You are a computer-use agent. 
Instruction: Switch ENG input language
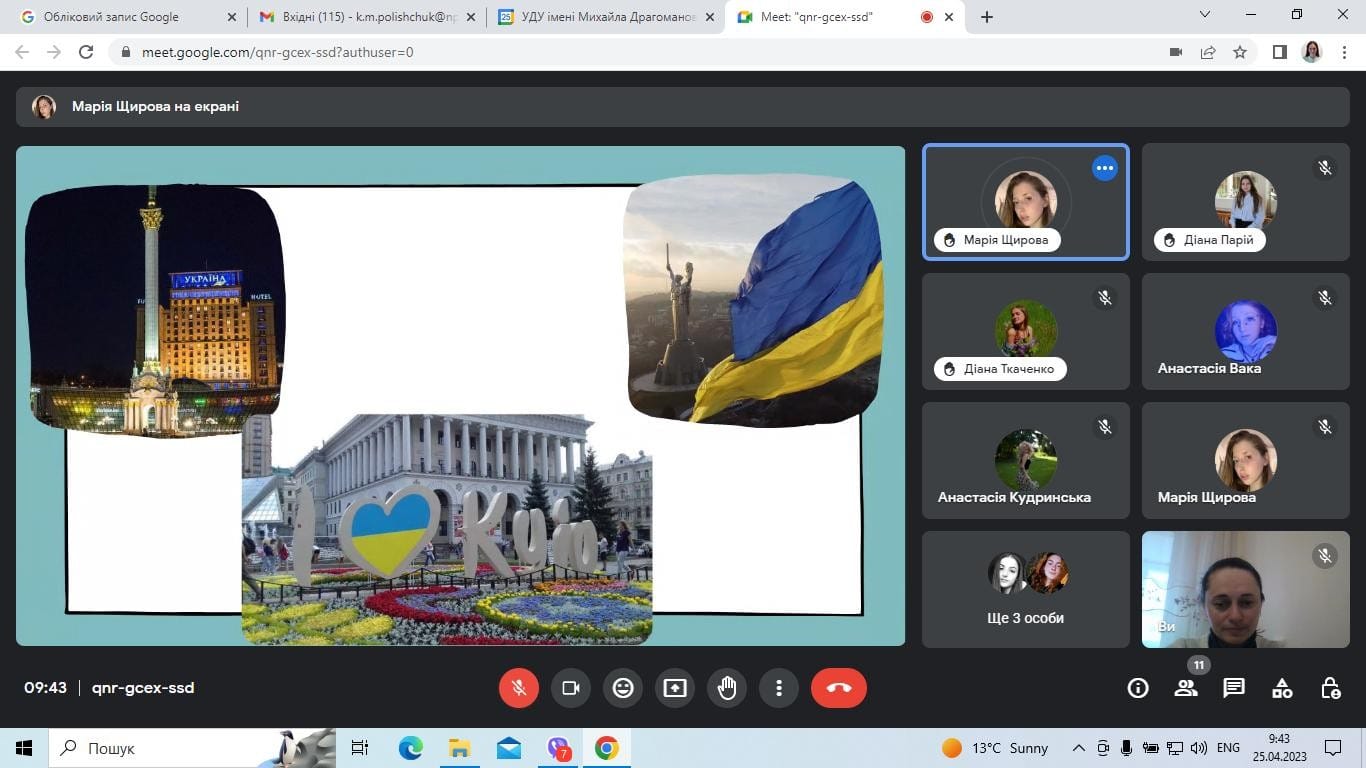coord(1228,748)
